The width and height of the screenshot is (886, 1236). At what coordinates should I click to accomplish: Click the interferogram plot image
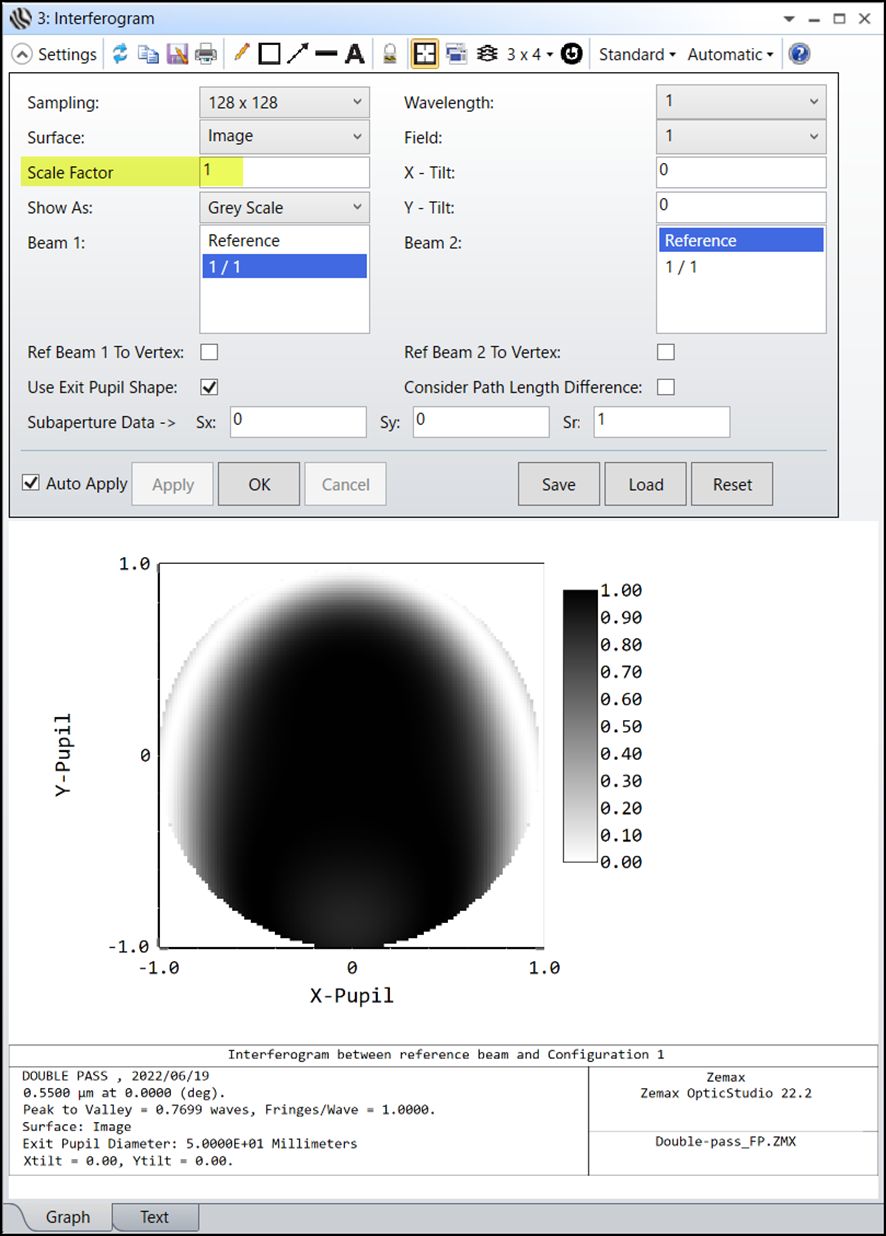pyautogui.click(x=350, y=755)
